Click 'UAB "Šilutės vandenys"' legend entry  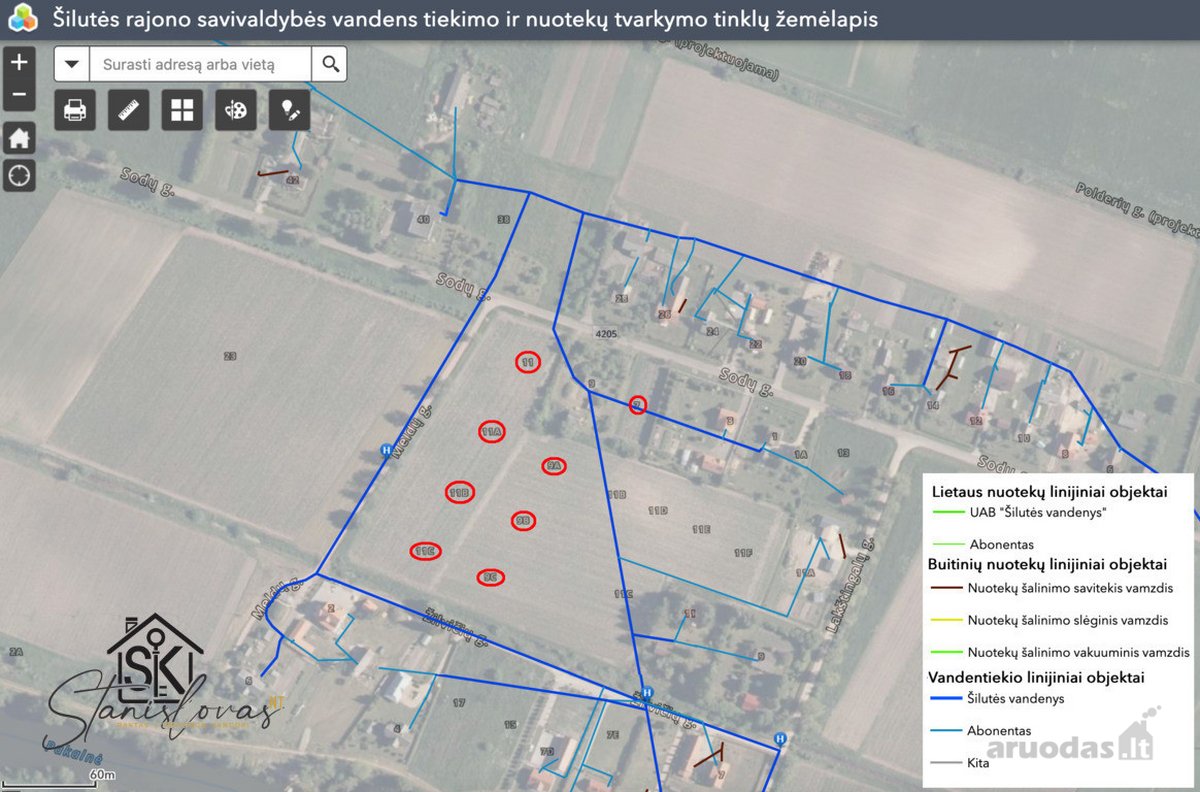[1036, 512]
